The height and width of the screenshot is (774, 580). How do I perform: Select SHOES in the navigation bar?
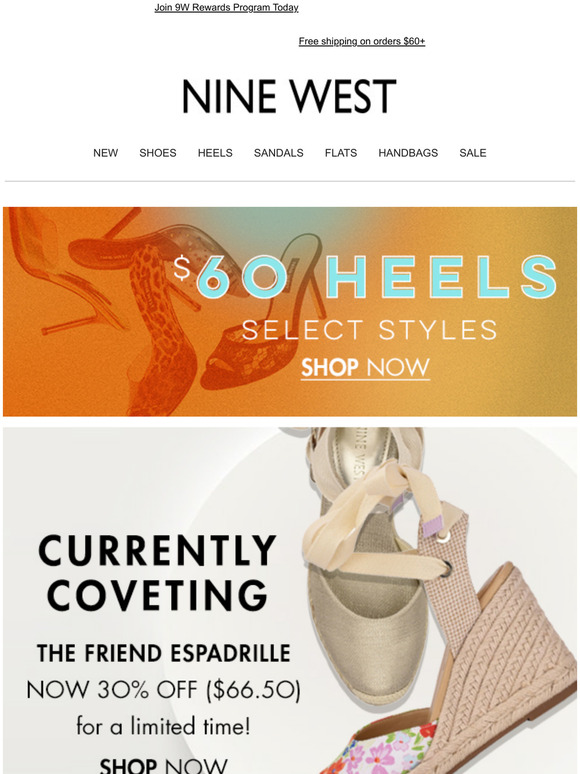[158, 153]
